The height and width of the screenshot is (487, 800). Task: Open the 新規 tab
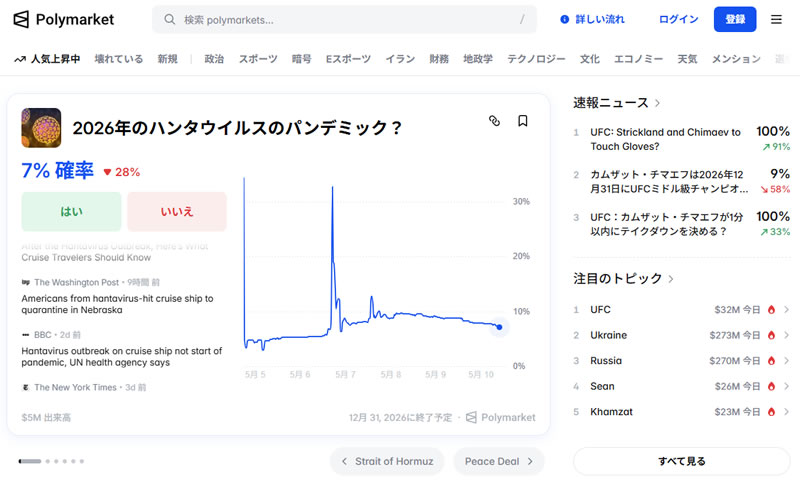[167, 59]
